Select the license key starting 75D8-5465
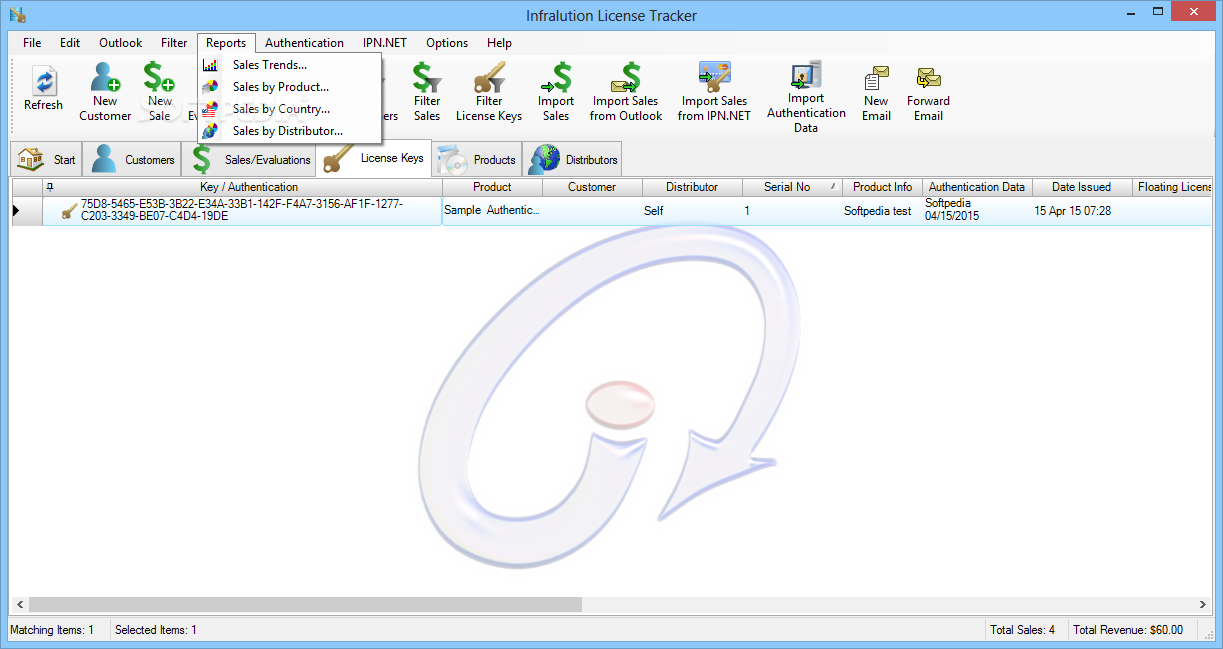 pos(242,211)
